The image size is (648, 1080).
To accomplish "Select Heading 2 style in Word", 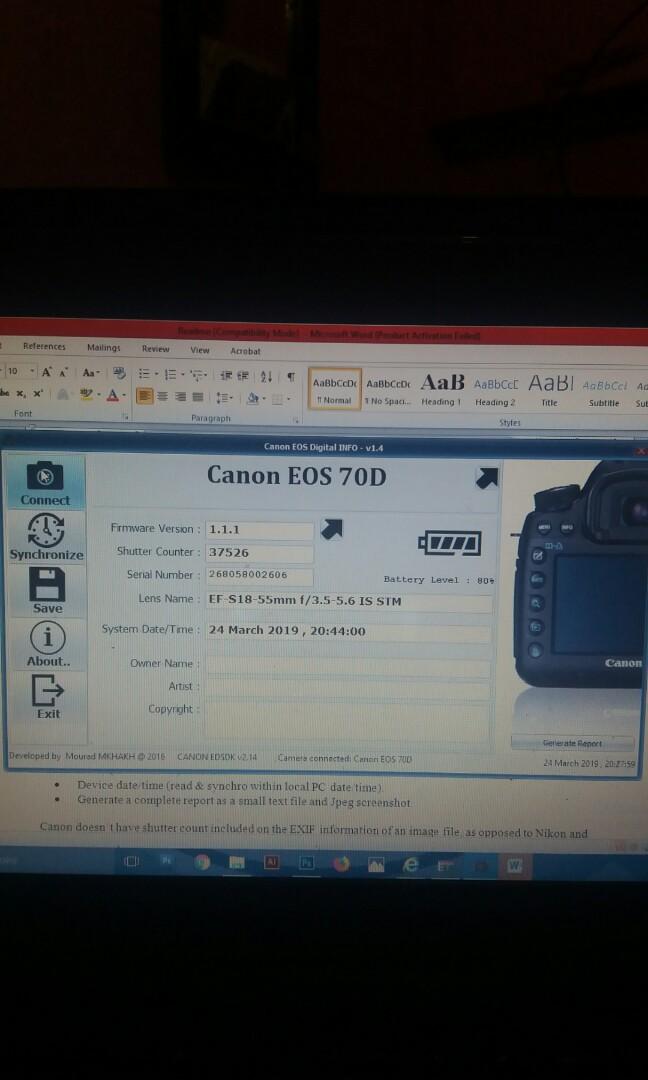I will click(495, 391).
